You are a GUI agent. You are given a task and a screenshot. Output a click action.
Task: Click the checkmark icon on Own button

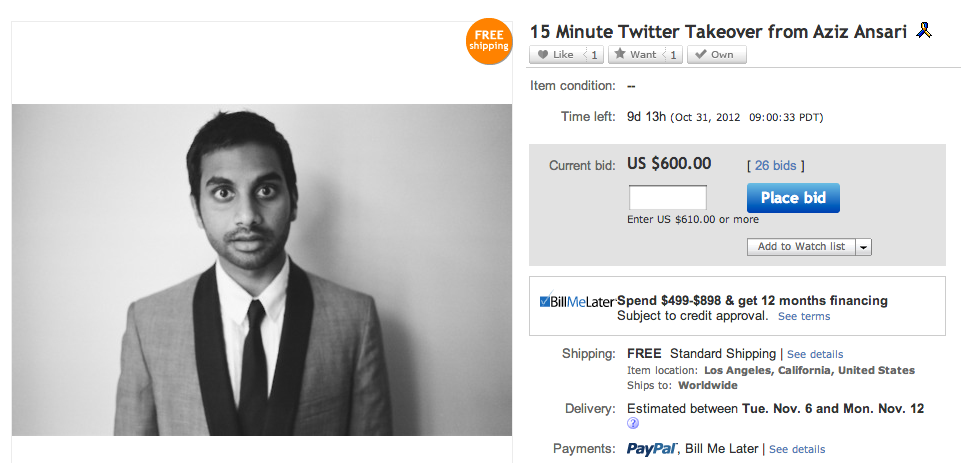click(701, 54)
